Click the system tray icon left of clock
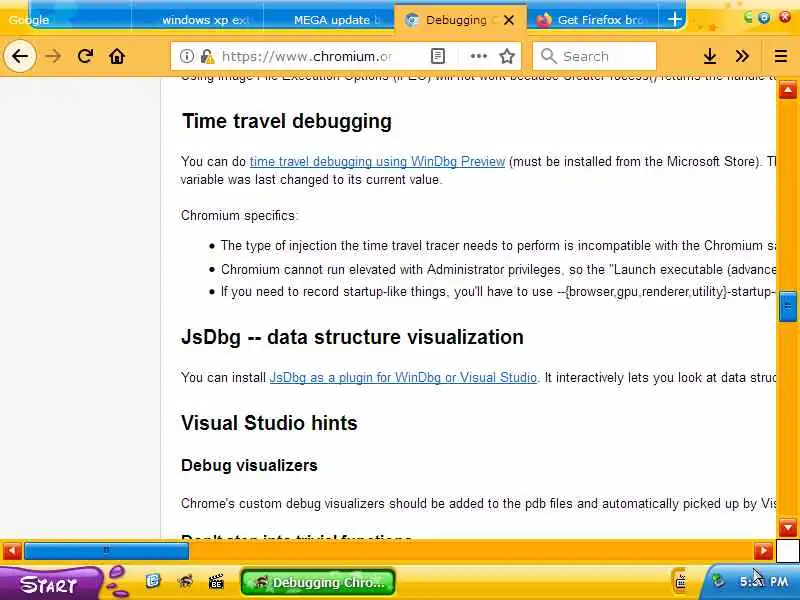Screen dimensions: 800x600 click(718, 581)
